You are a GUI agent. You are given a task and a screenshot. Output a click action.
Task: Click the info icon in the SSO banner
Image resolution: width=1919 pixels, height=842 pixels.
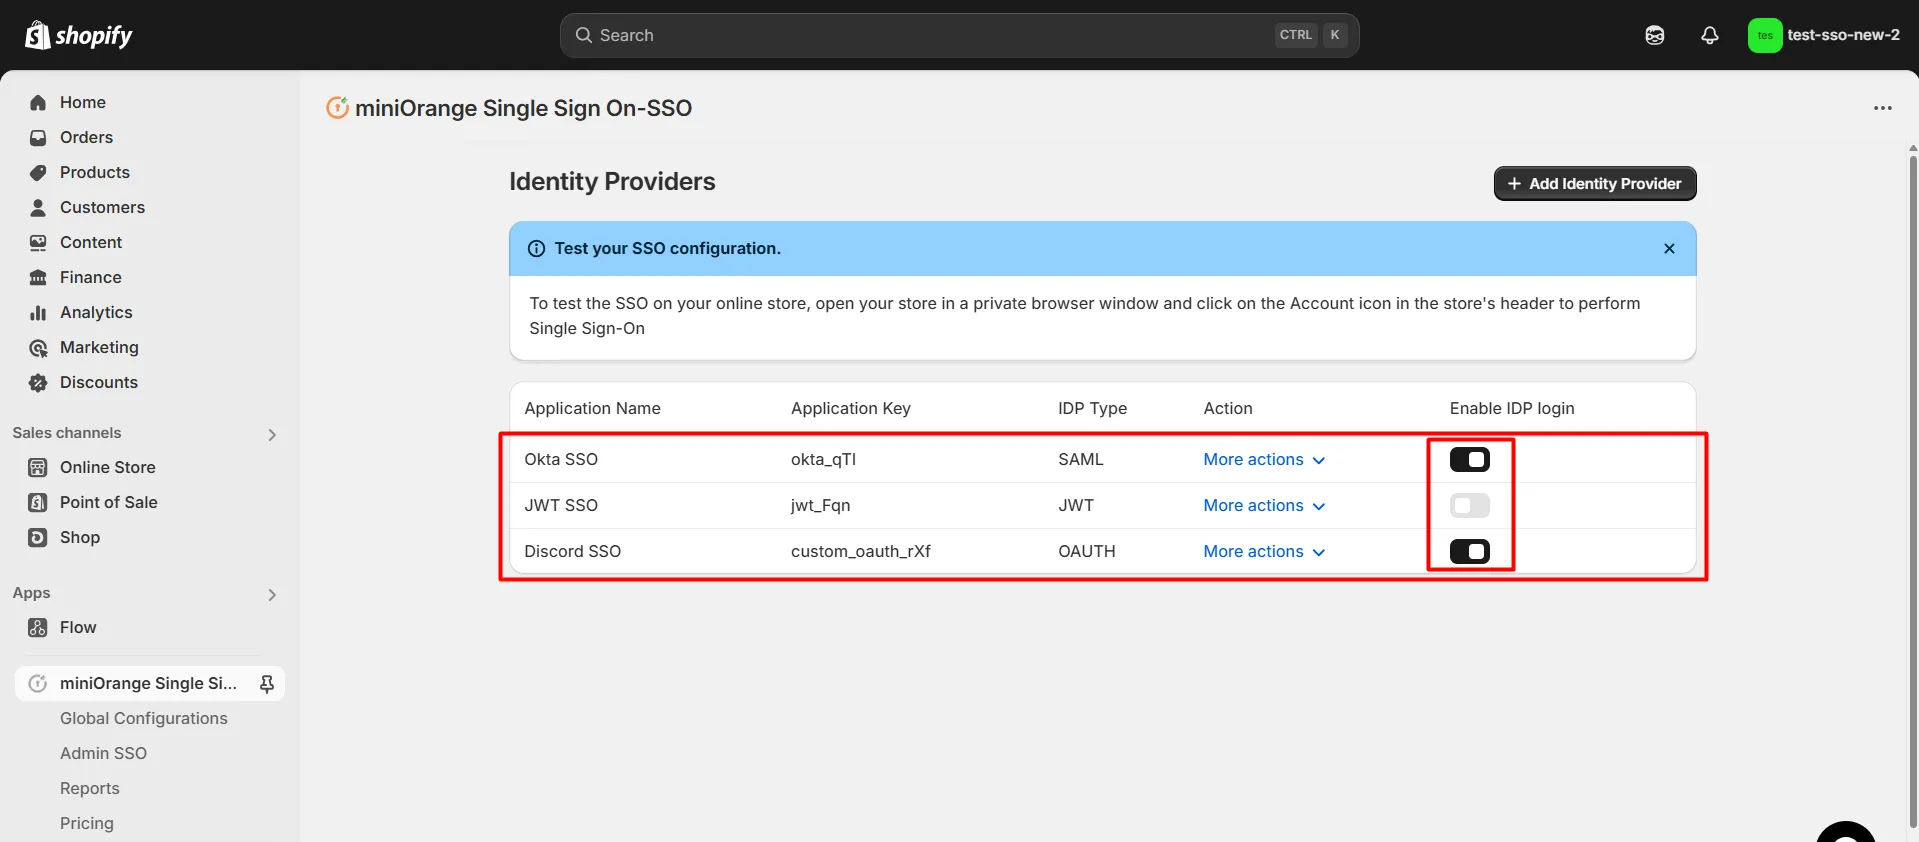click(536, 249)
